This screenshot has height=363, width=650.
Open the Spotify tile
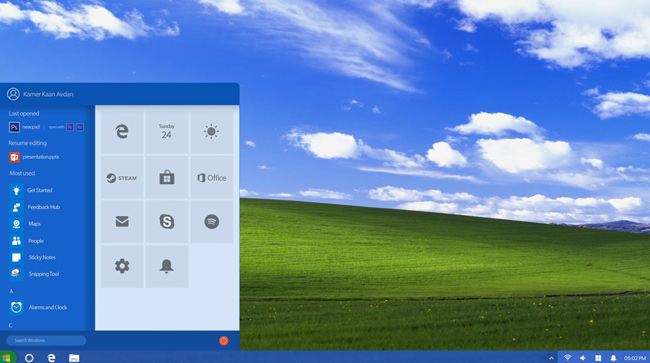211,222
